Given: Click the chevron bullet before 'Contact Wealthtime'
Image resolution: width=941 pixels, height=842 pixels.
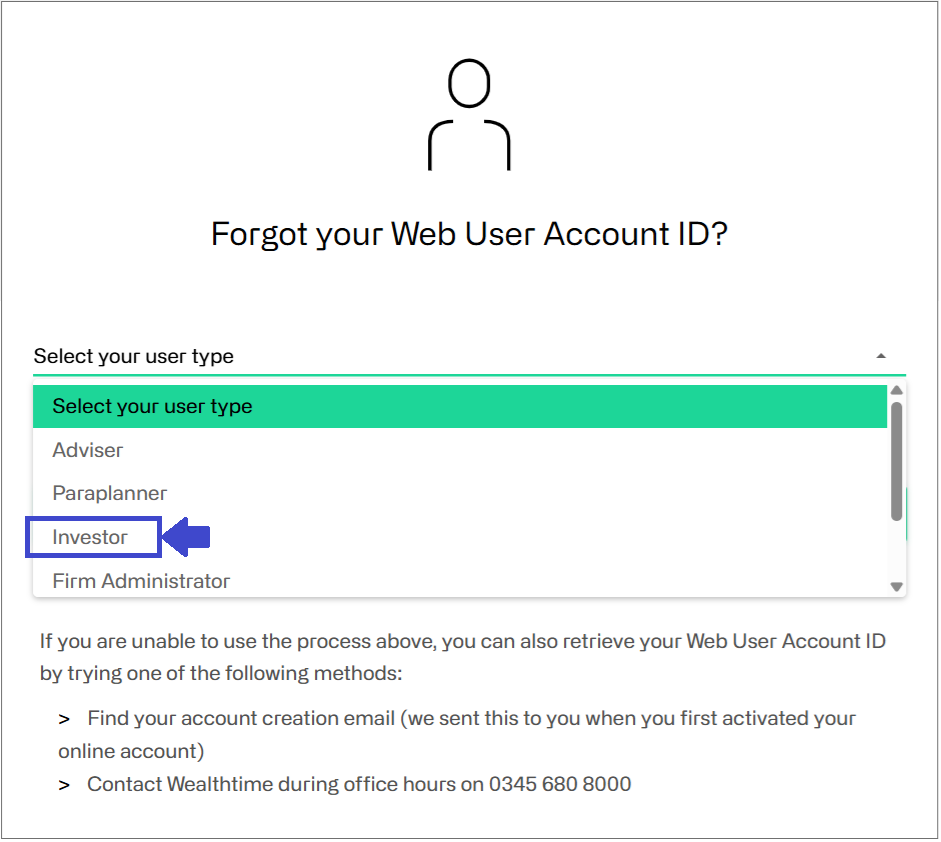Looking at the screenshot, I should pos(64,786).
